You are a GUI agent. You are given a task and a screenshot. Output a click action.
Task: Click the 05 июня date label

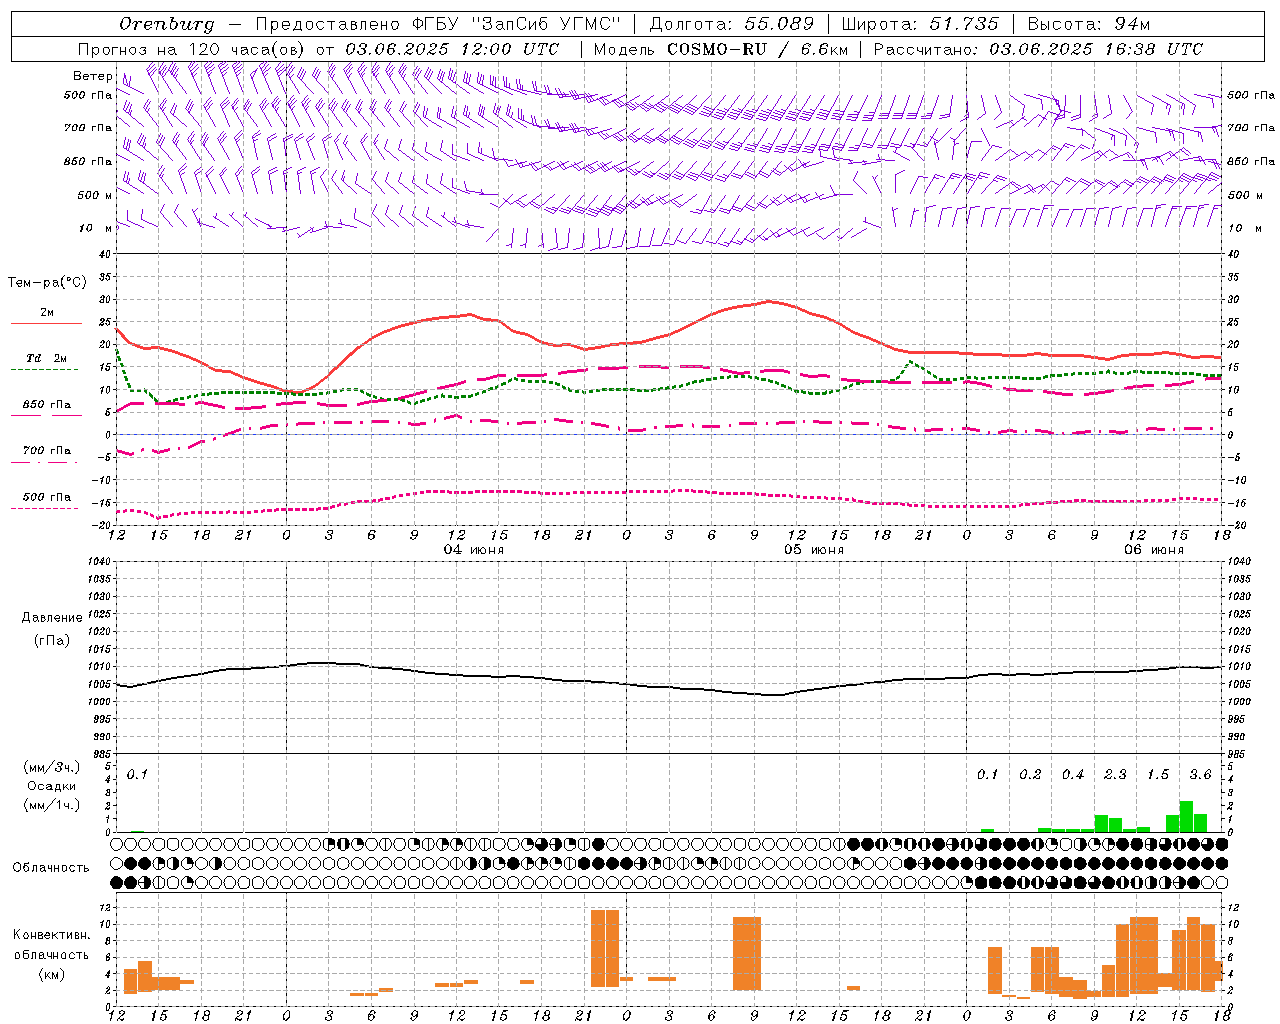(813, 549)
